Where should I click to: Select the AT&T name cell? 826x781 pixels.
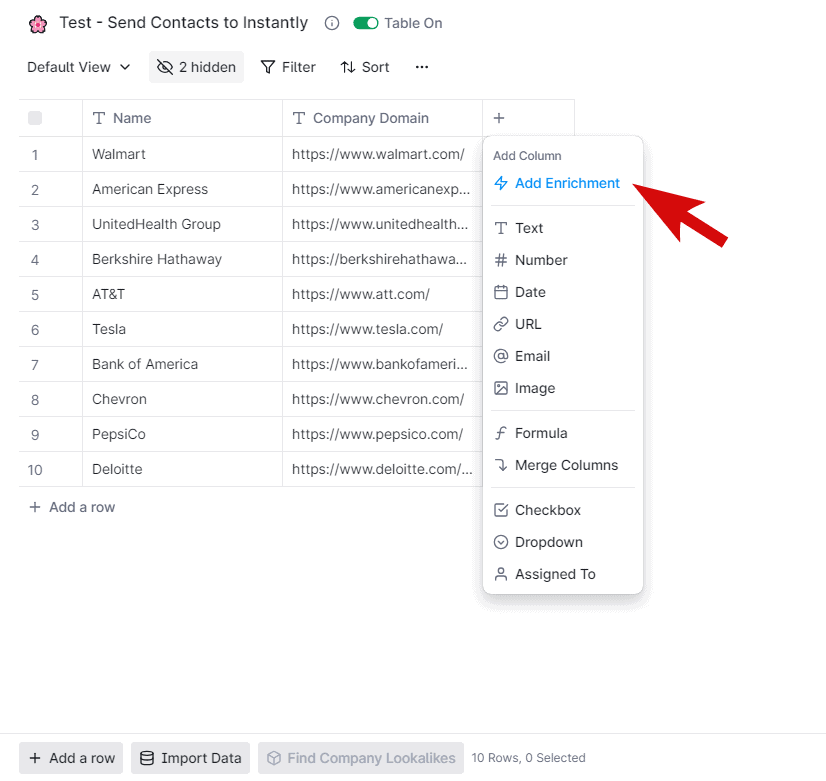click(x=182, y=294)
